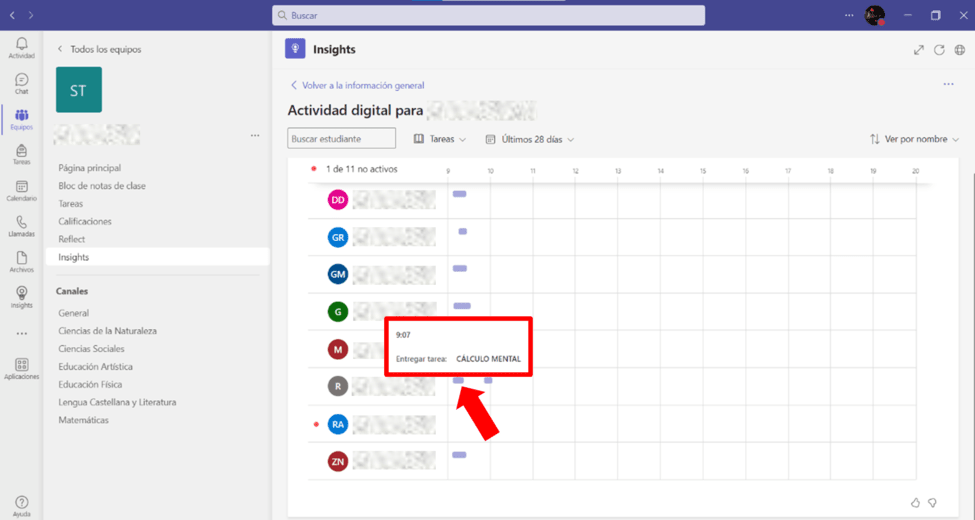Click the ST team avatar
This screenshot has width=975, height=520.
78,90
